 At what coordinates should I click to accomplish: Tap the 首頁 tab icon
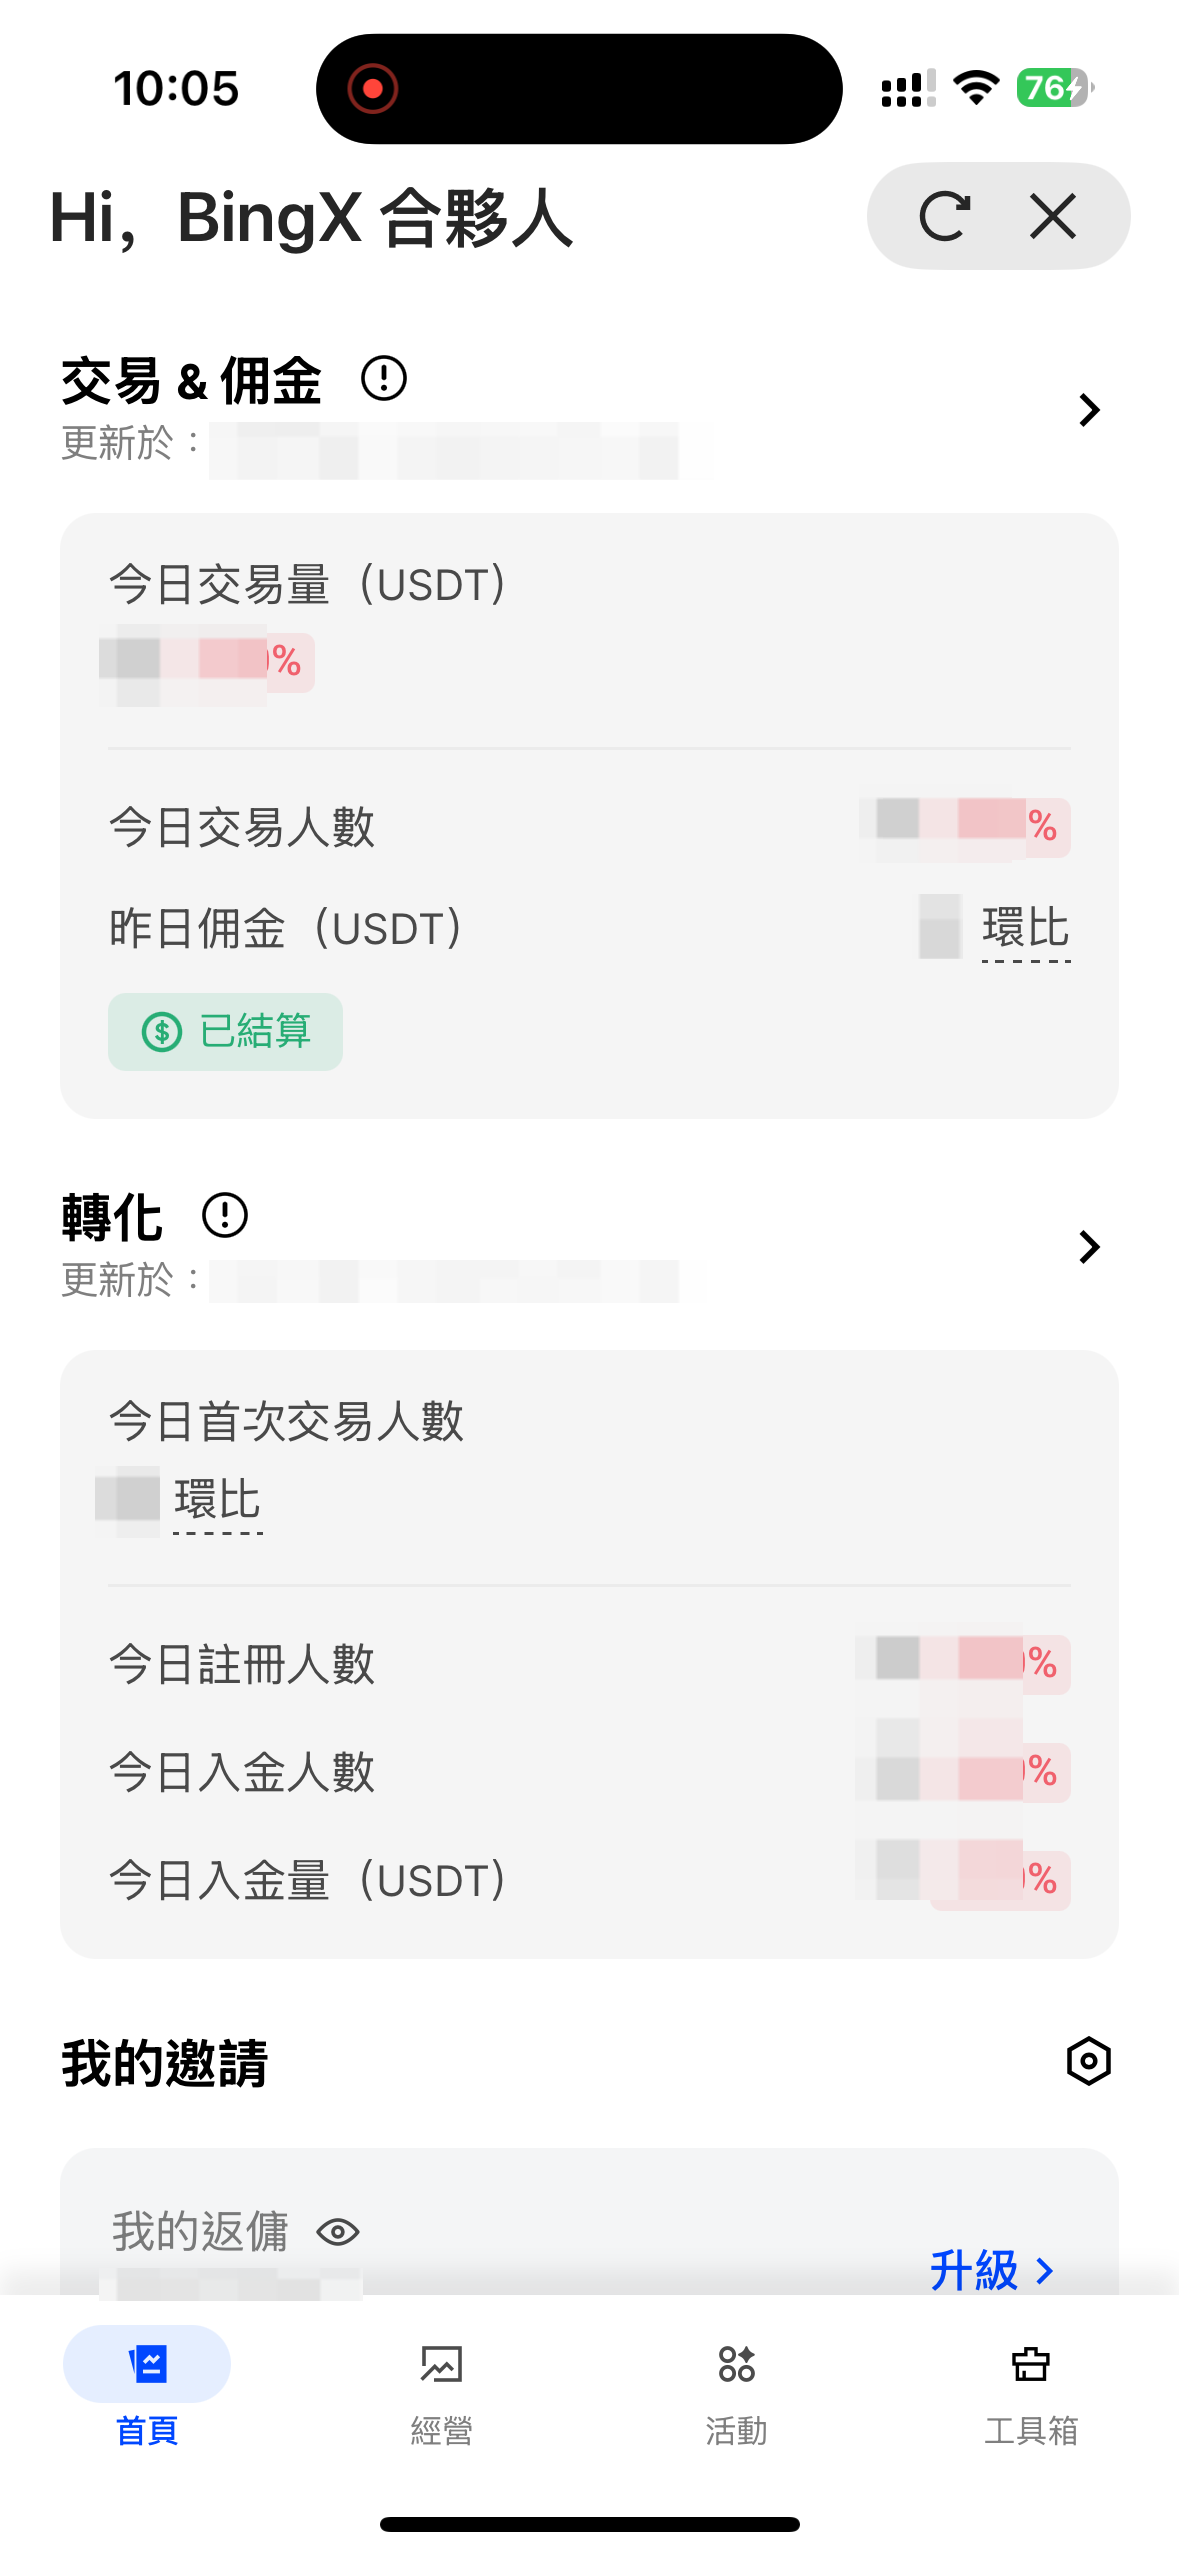click(147, 2364)
